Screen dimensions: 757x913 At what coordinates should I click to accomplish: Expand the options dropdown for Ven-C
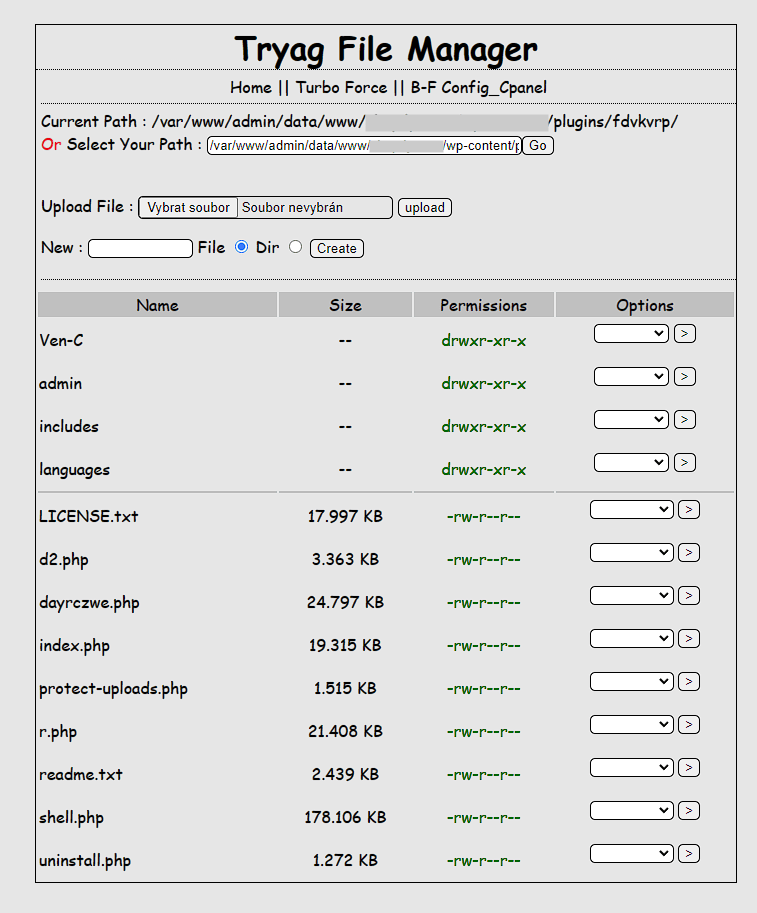pos(631,334)
